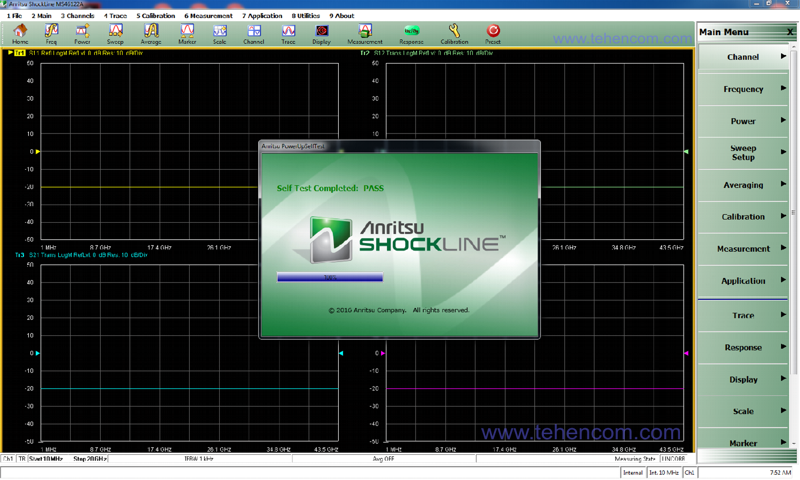Open the Average toolbar icon
Image resolution: width=800 pixels, height=480 pixels.
(151, 34)
